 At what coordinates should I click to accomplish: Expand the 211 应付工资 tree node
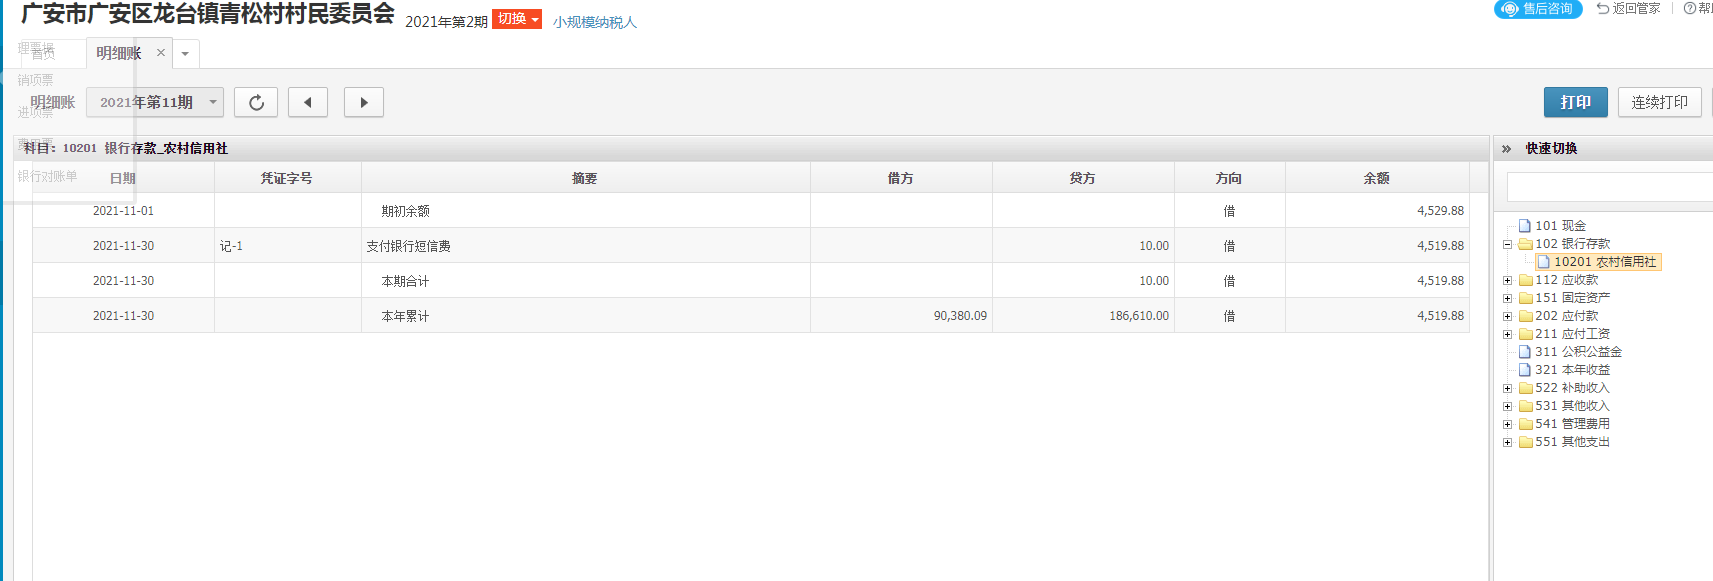[1507, 334]
